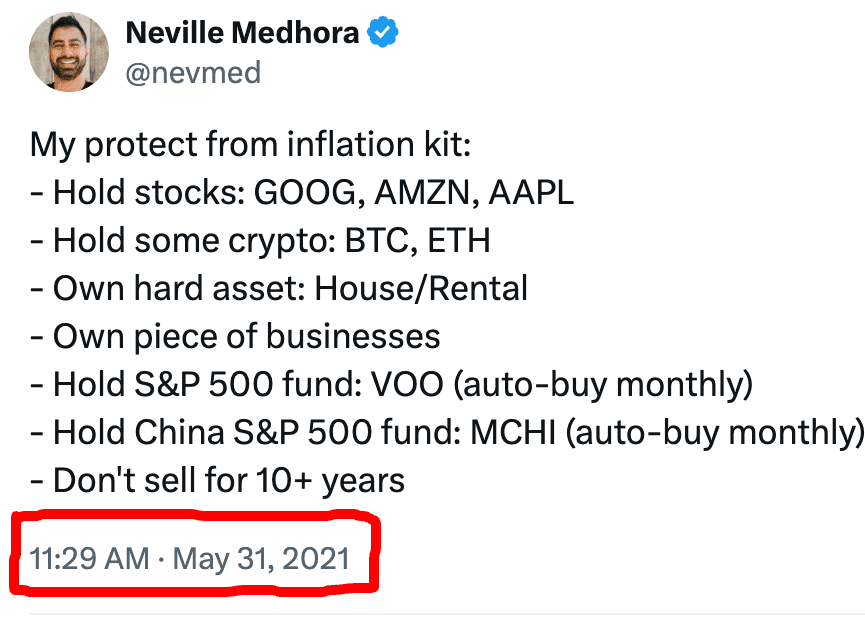Click the "My protect from inflation kit:" line

tap(249, 145)
